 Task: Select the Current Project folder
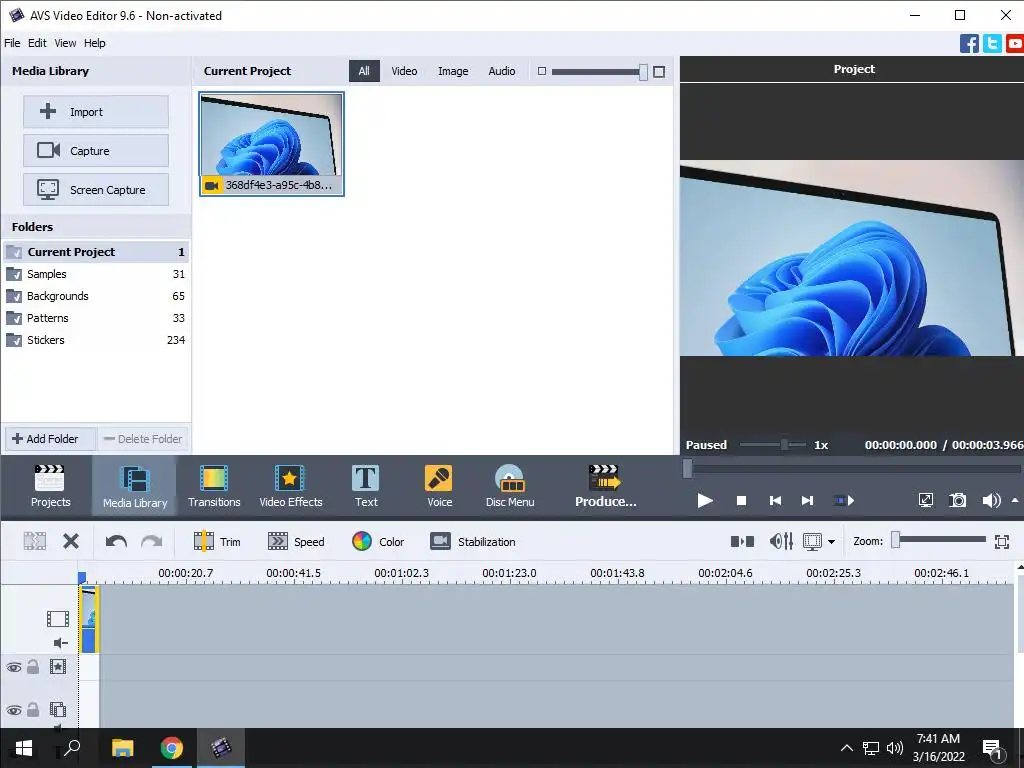(x=96, y=252)
